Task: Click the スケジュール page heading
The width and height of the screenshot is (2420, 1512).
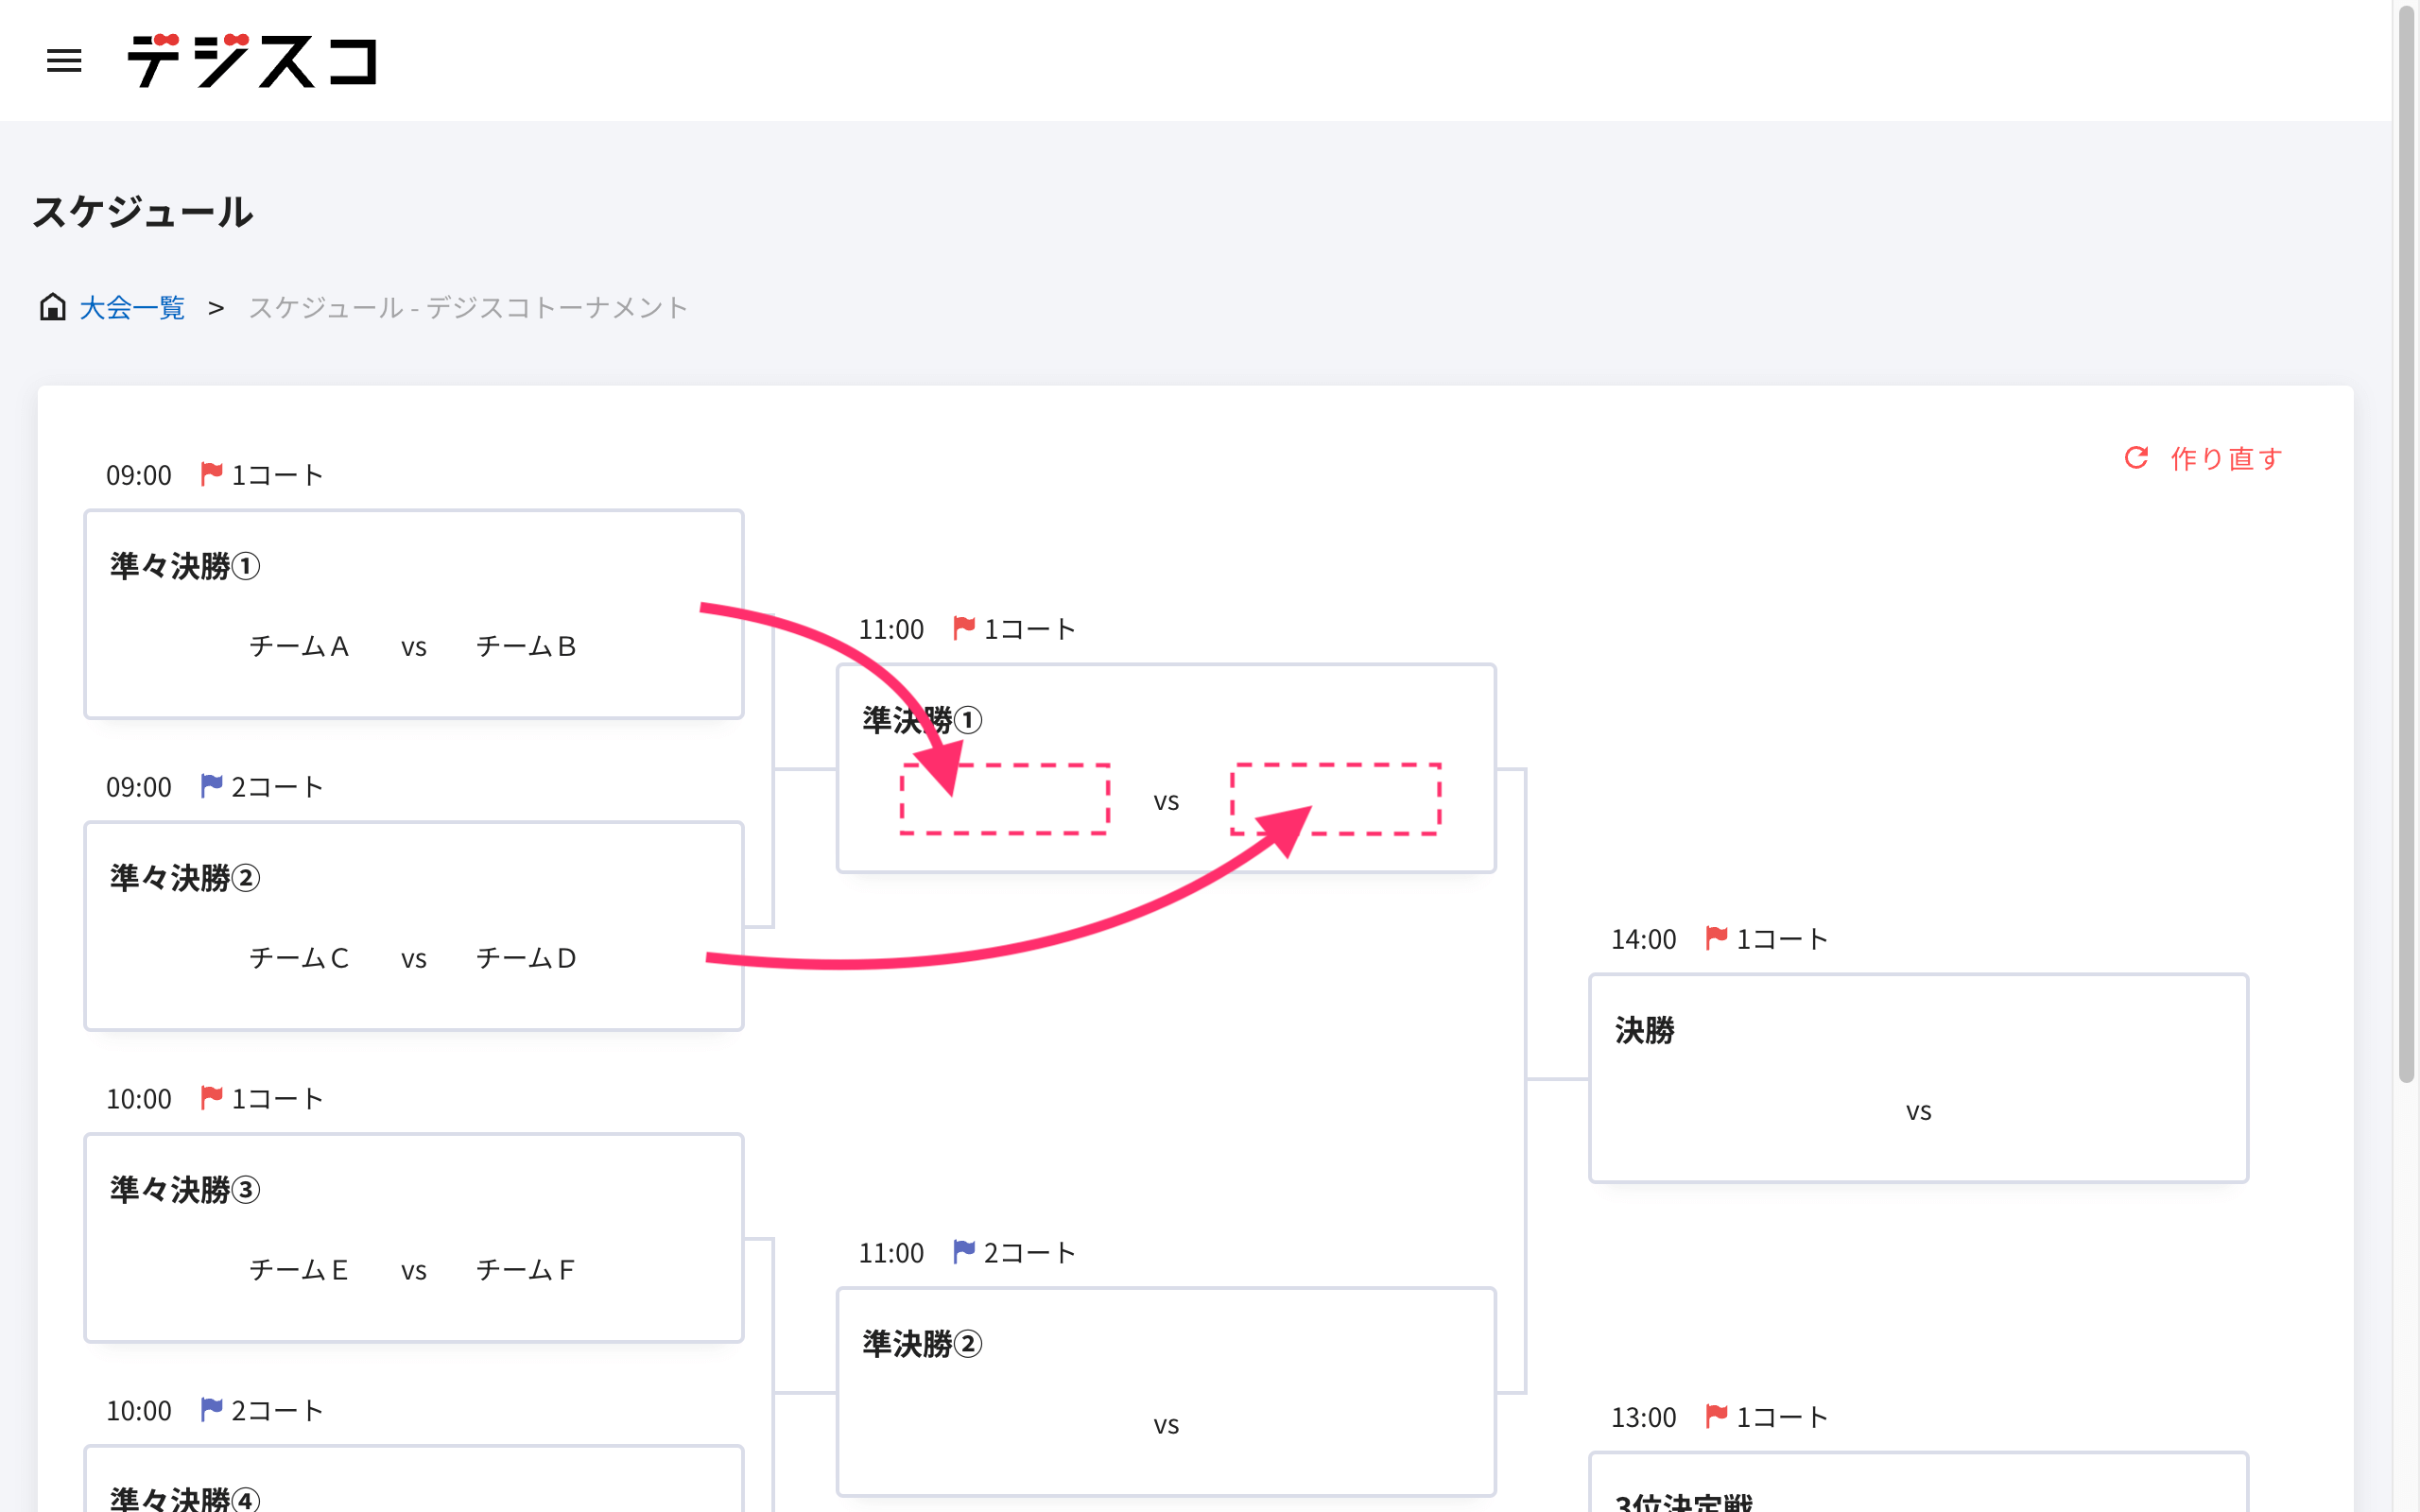Action: tap(143, 212)
